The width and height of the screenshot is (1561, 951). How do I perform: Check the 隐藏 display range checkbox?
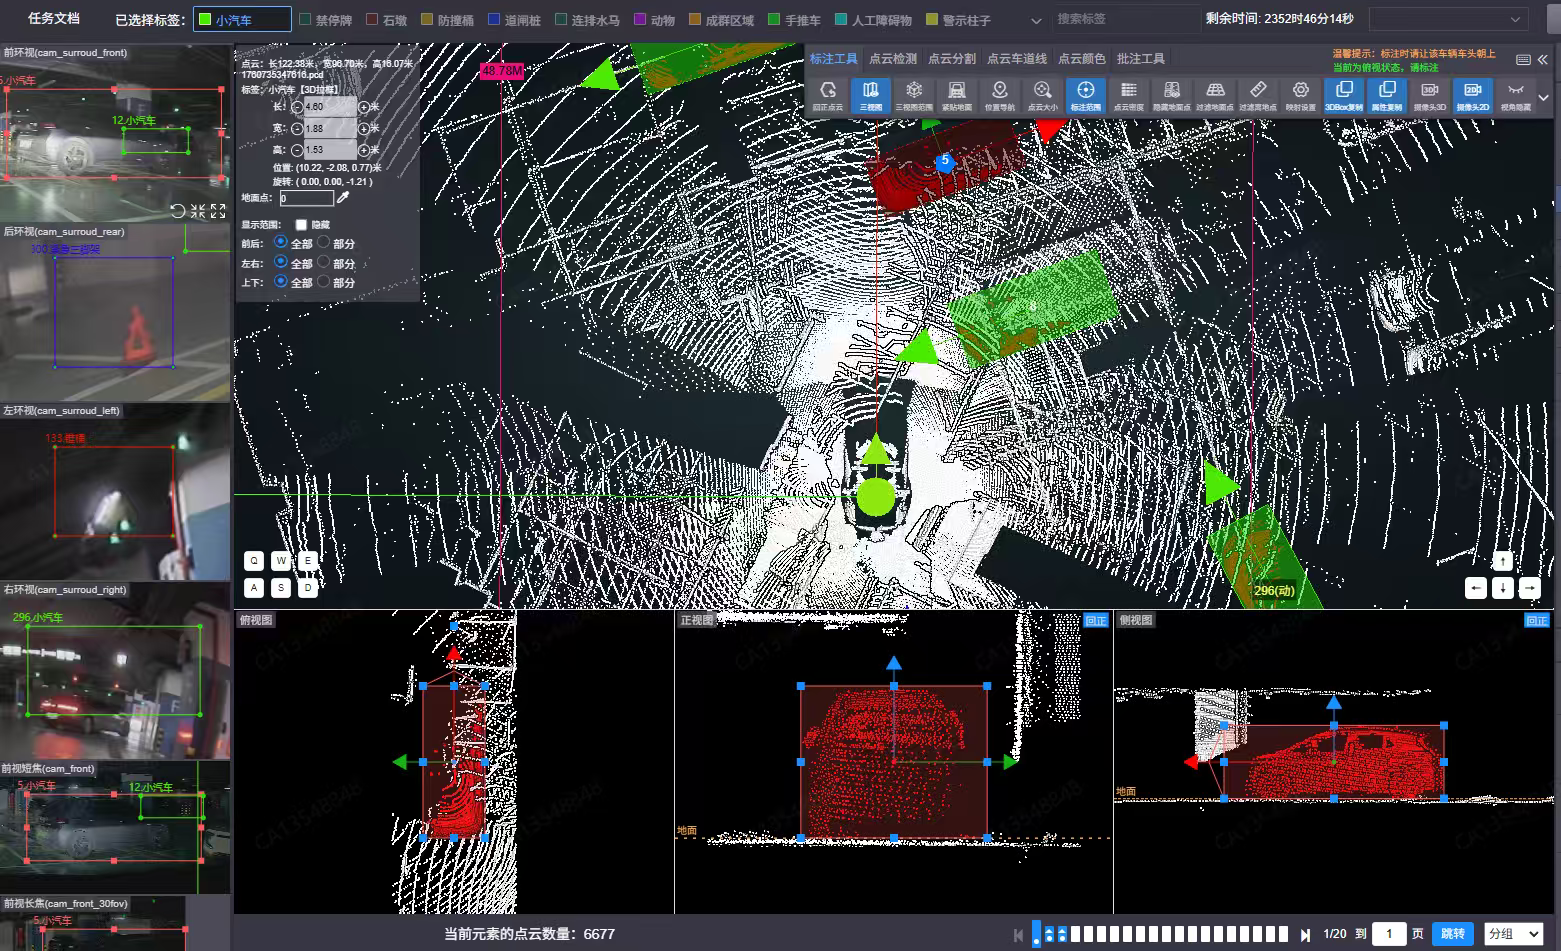point(301,225)
